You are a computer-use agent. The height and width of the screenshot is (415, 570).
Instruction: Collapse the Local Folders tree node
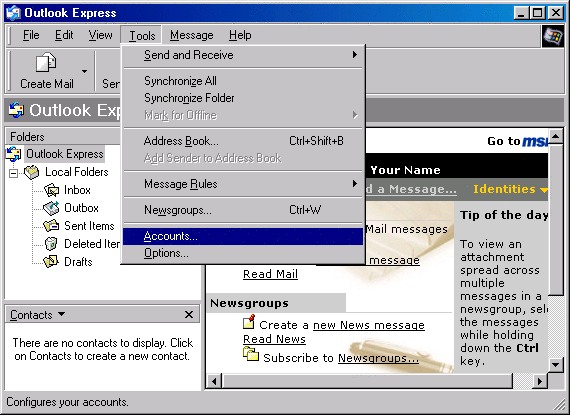tap(13, 173)
